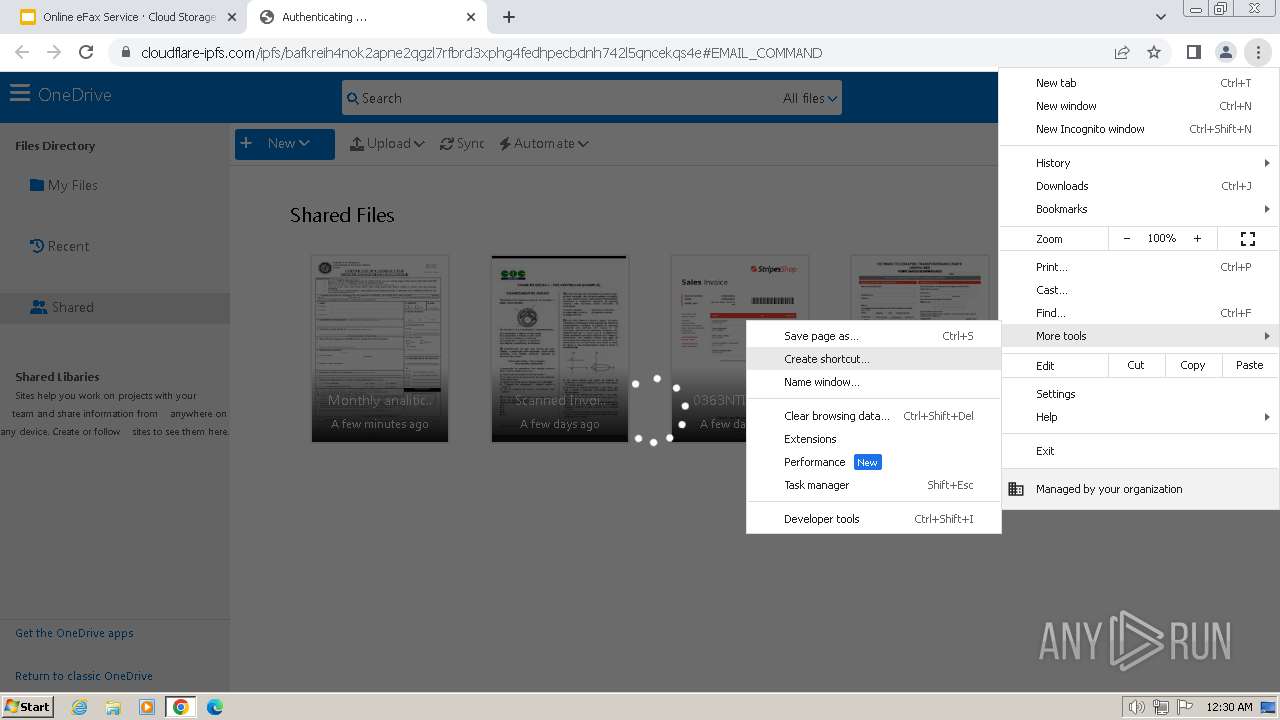
Task: Open Task manager from submenu
Action: 873,485
